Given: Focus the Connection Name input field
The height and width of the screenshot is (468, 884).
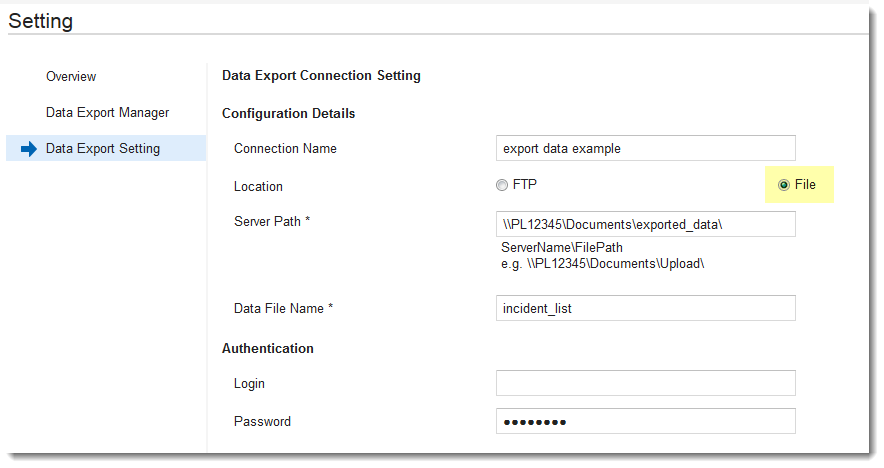Looking at the screenshot, I should [x=646, y=148].
